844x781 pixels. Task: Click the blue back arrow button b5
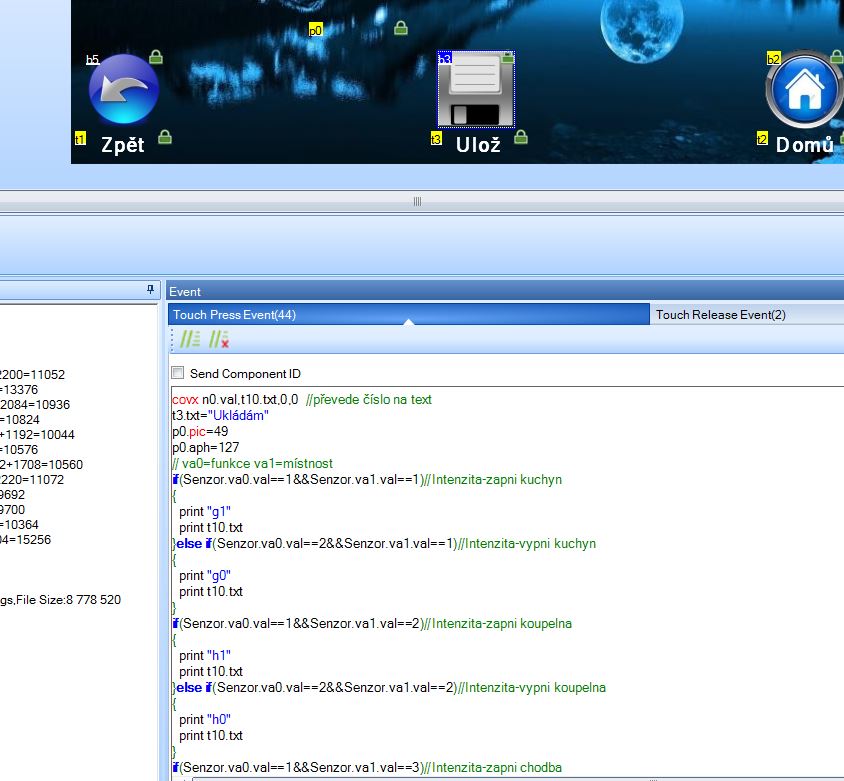pos(123,91)
